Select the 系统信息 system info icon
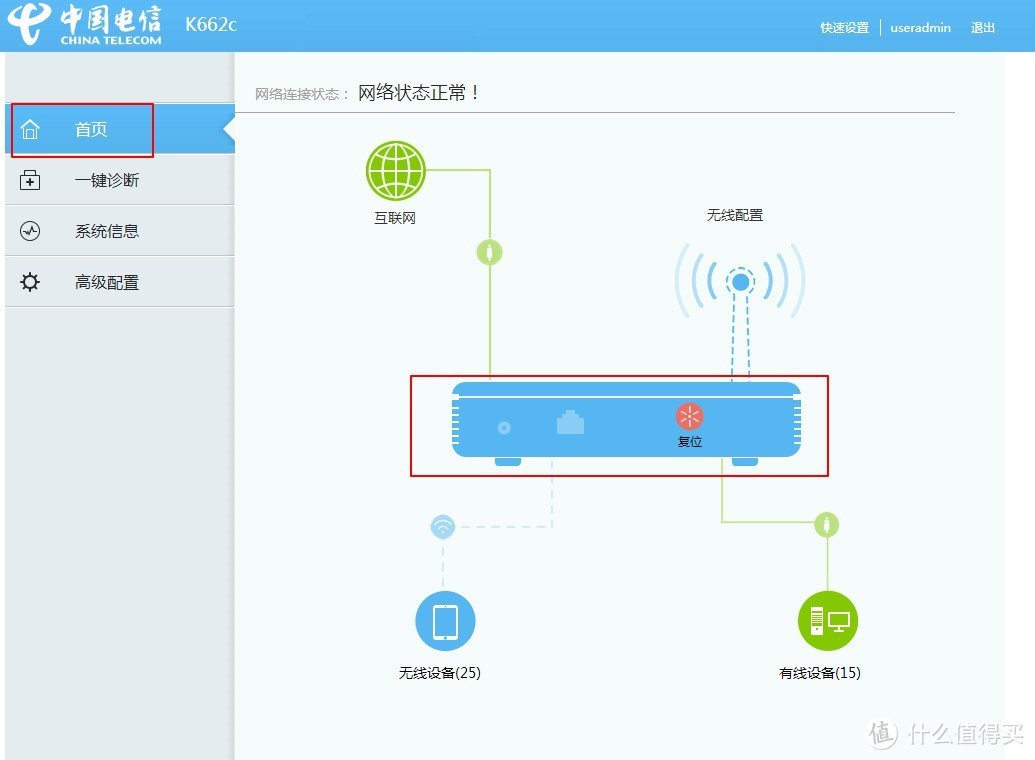1035x760 pixels. [x=30, y=230]
